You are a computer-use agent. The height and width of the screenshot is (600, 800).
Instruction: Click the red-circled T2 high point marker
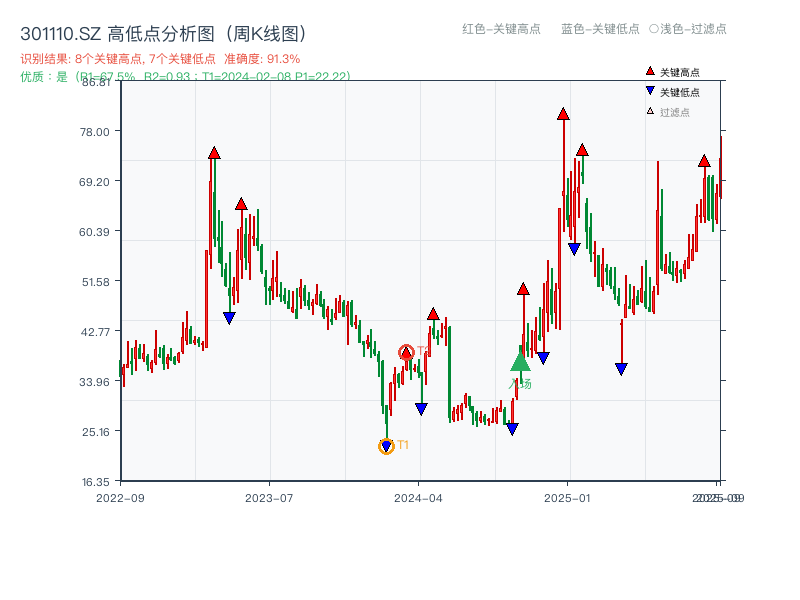(407, 352)
